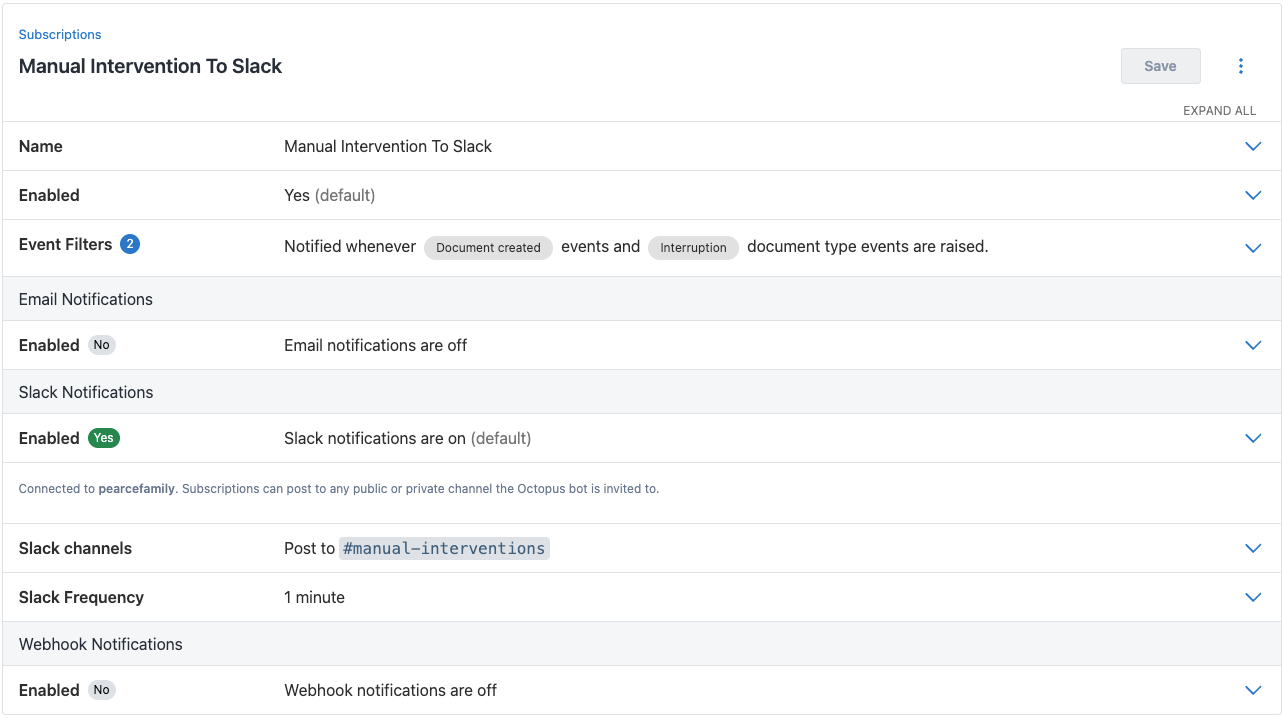Click the 1 minute Slack Frequency value
The image size is (1283, 718).
coord(314,597)
